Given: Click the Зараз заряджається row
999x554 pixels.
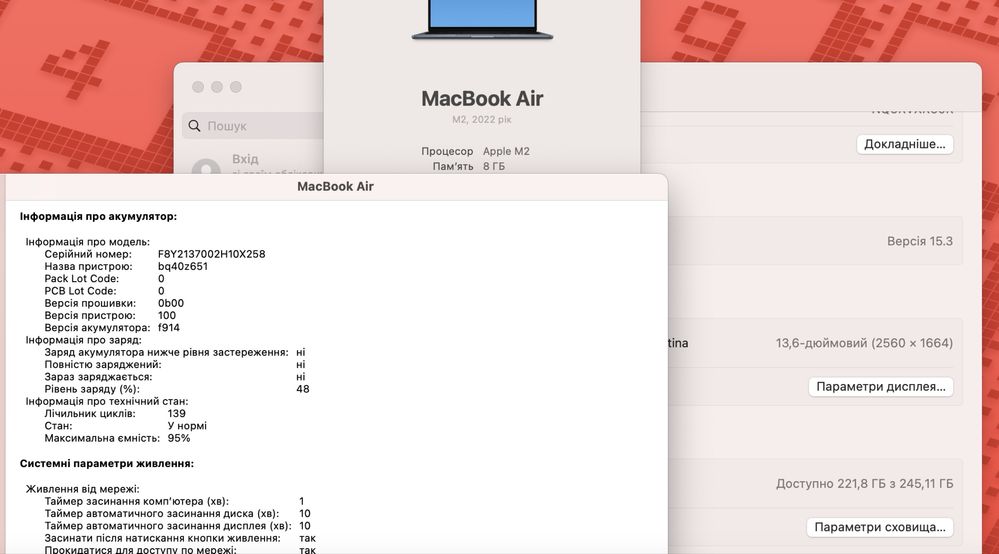Looking at the screenshot, I should [x=175, y=376].
